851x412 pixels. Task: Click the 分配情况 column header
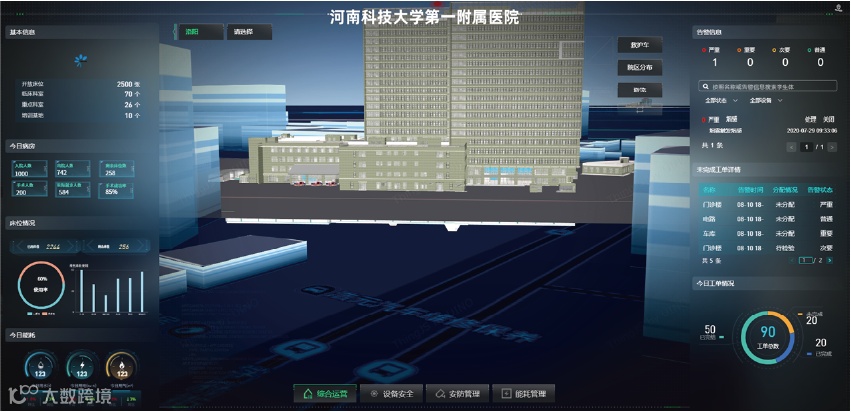(x=785, y=190)
